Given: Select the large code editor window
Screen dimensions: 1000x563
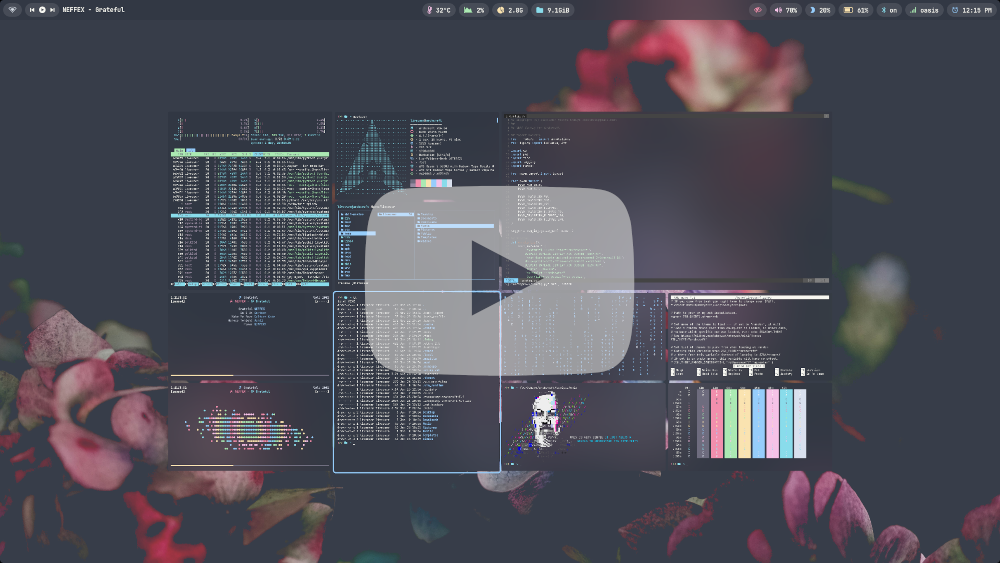Looking at the screenshot, I should tap(666, 199).
